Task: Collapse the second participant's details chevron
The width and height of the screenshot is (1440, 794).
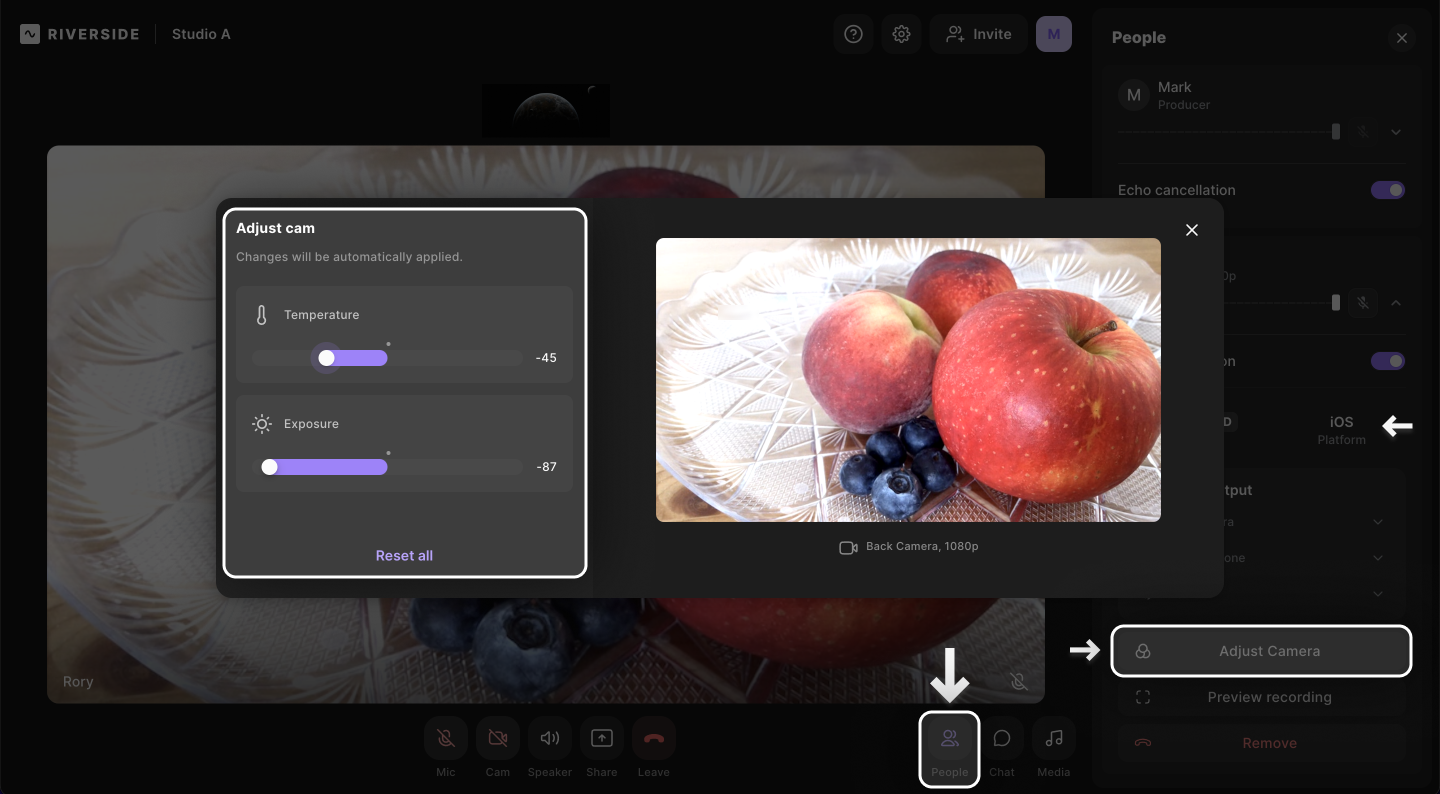Action: 1396,303
